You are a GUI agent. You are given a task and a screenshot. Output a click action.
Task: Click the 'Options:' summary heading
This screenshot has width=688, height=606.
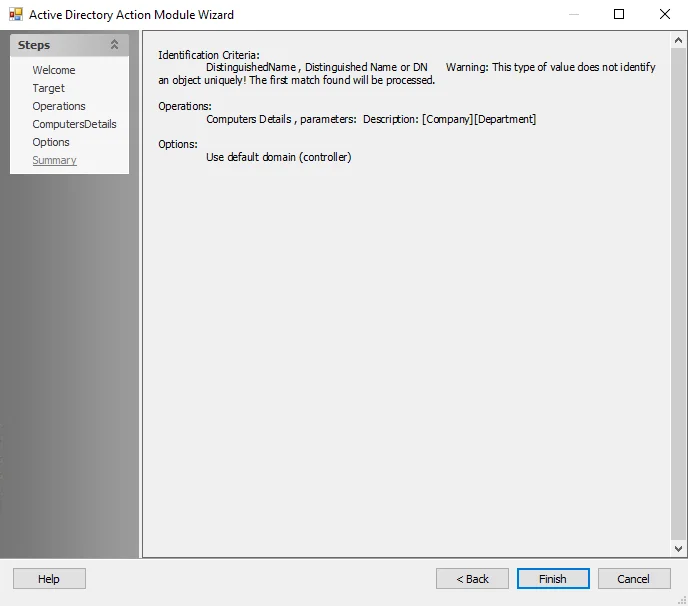(x=178, y=144)
